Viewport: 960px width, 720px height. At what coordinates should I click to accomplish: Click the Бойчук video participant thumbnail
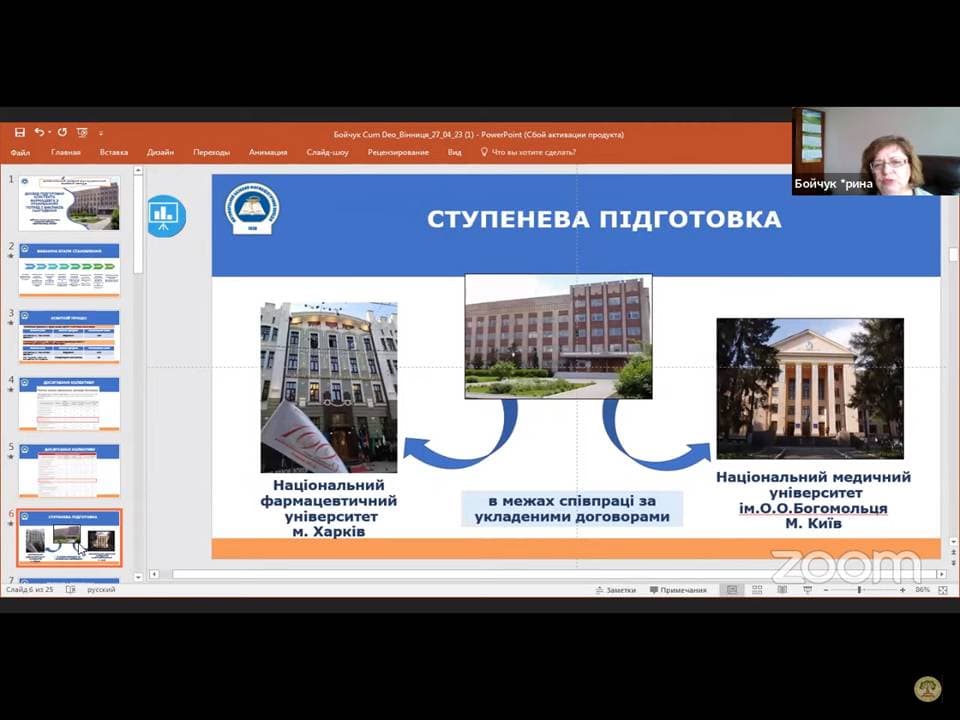coord(876,152)
